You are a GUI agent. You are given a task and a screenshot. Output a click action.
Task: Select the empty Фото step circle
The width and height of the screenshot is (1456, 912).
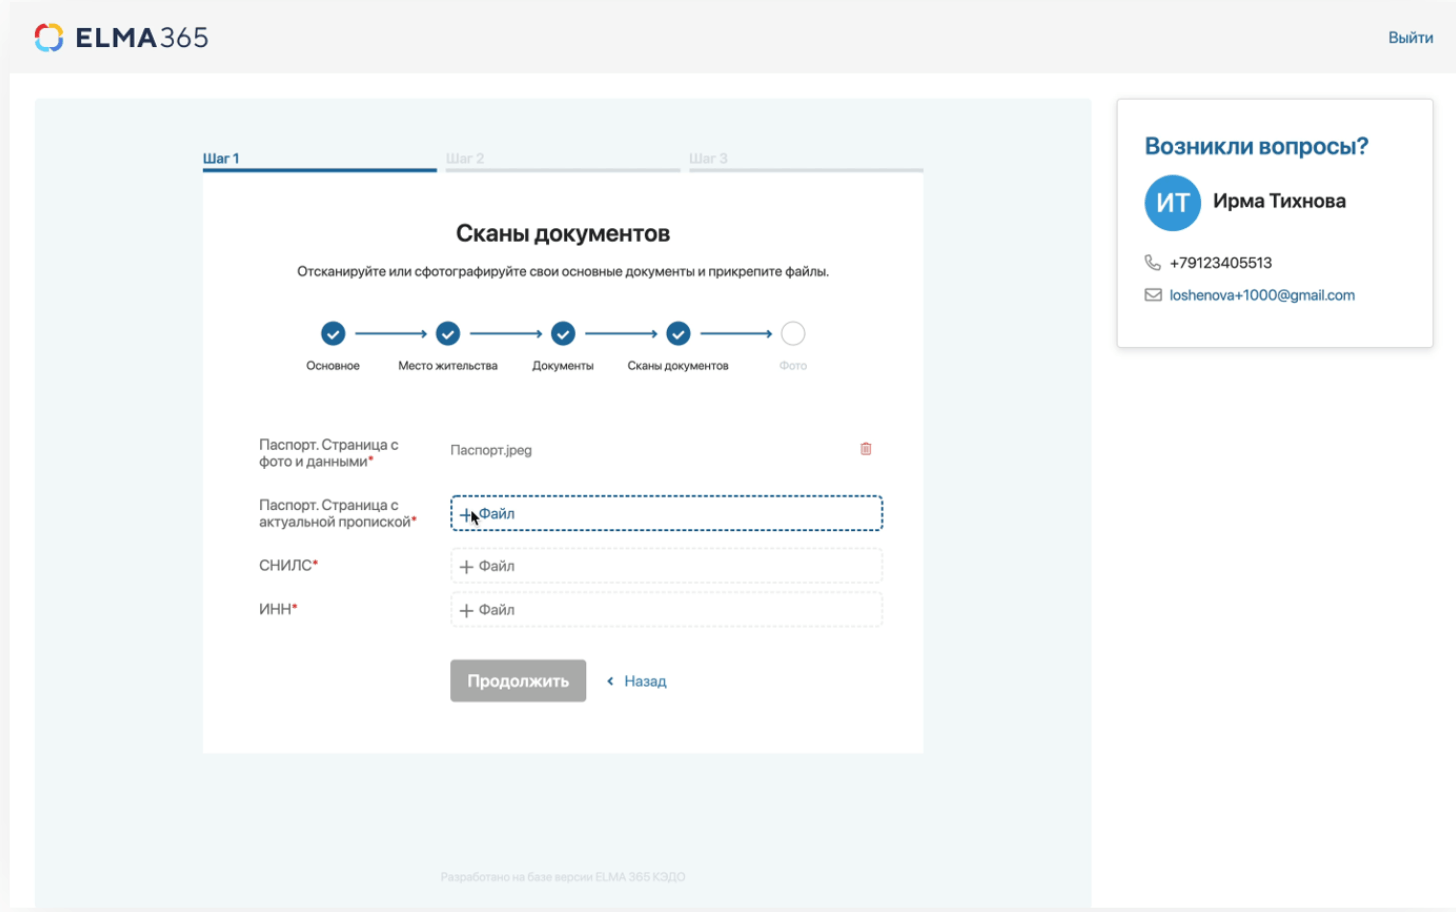coord(793,334)
